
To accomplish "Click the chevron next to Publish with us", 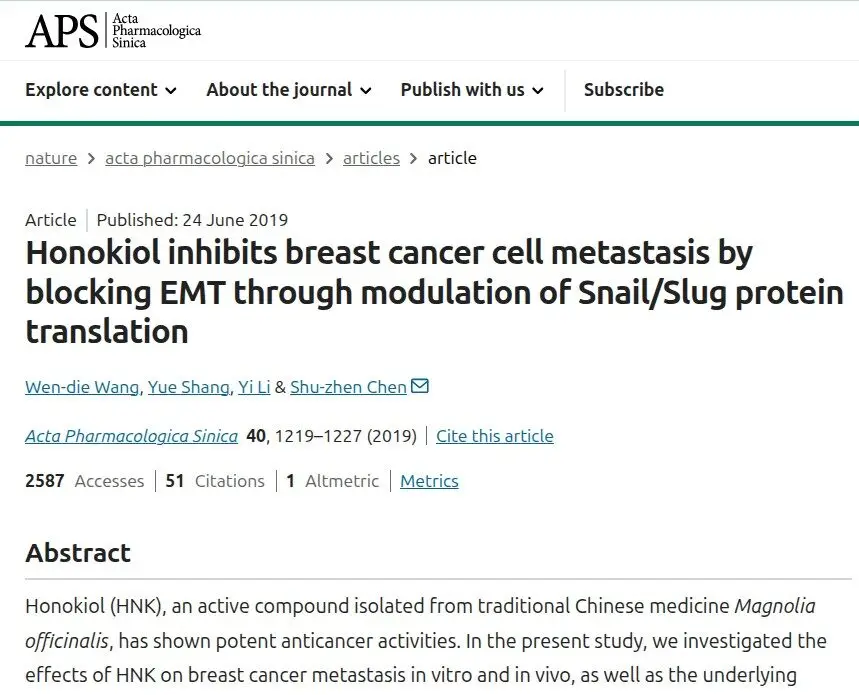I will coord(538,91).
